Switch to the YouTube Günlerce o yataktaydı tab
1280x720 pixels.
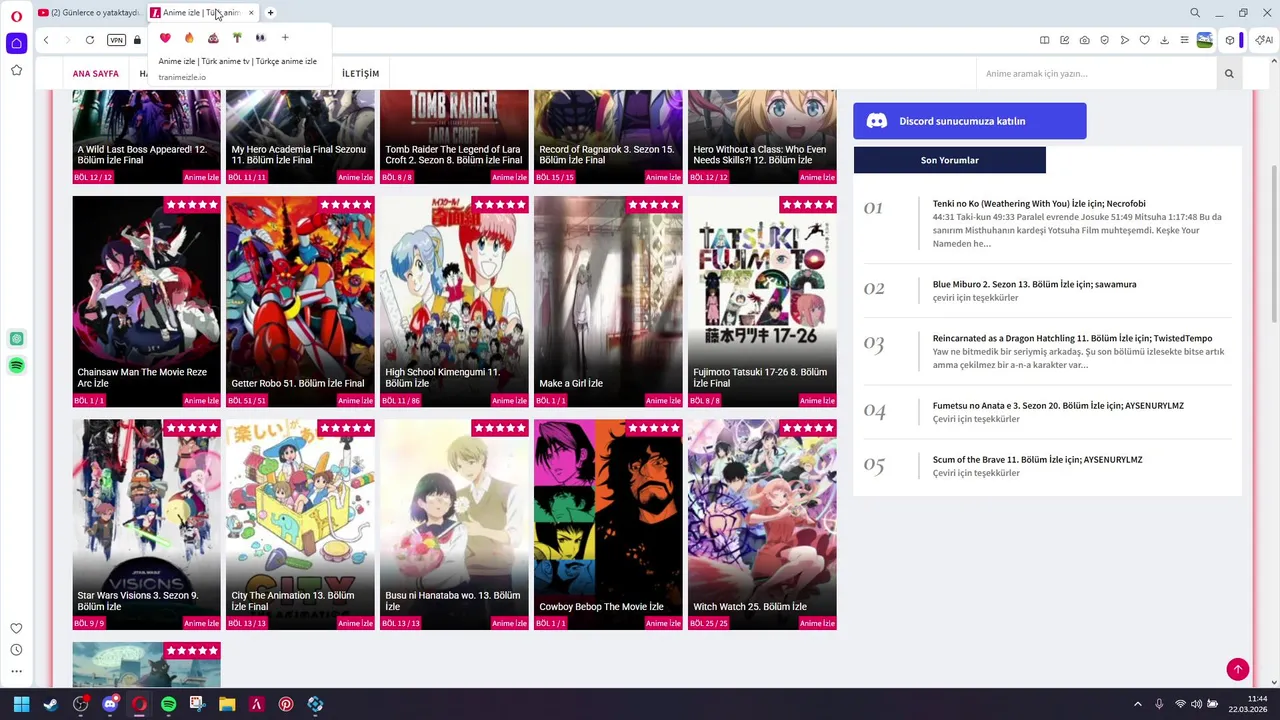coord(89,13)
